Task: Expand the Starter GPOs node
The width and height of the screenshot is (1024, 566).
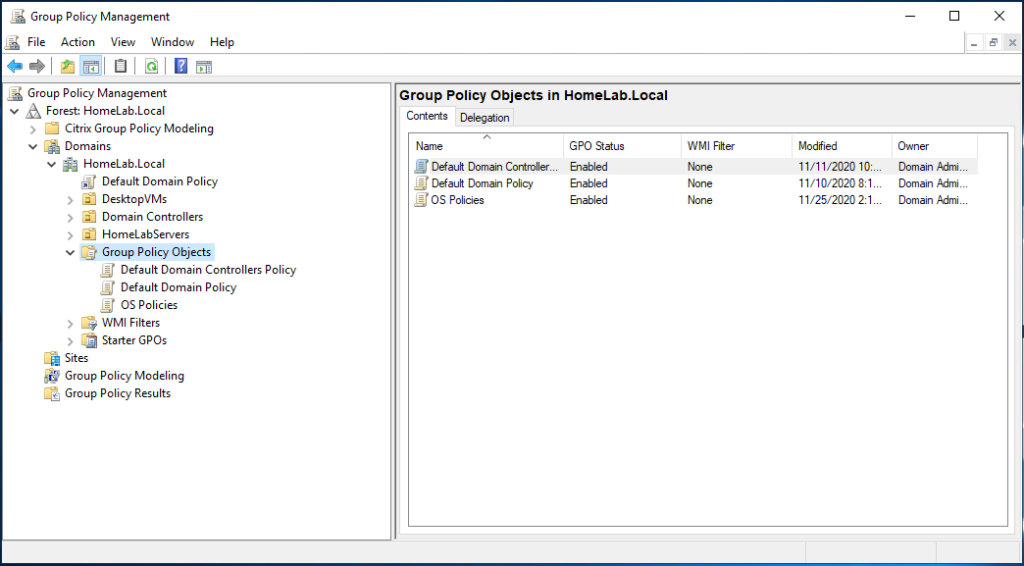Action: (71, 341)
